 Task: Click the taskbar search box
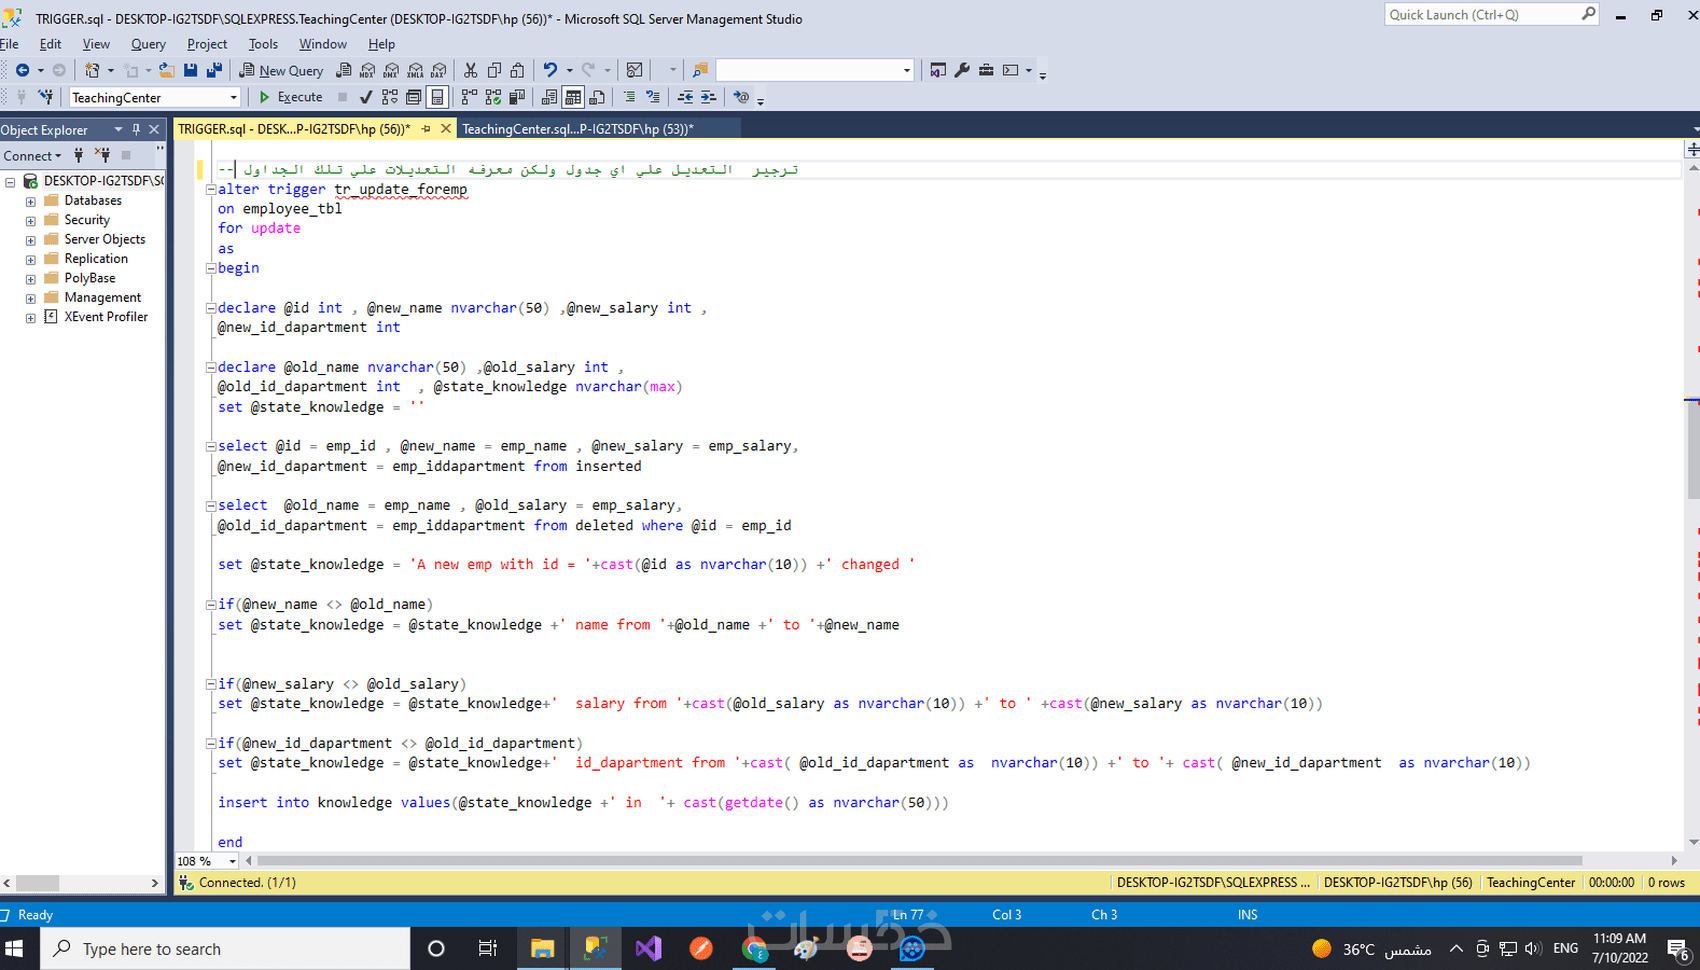coord(225,949)
